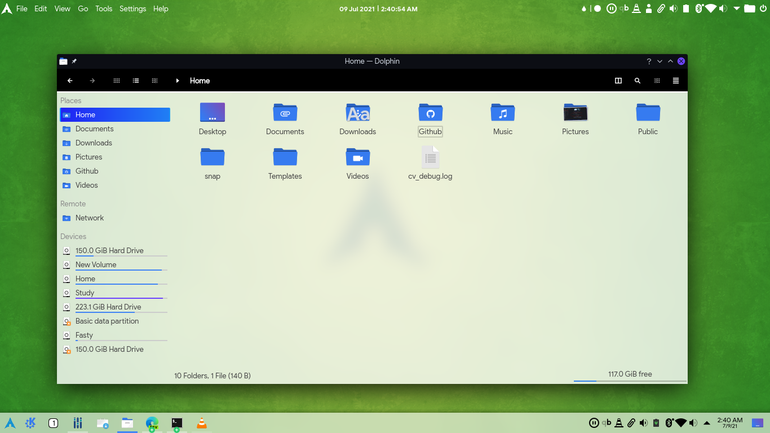Select the Github folder icon

430,113
